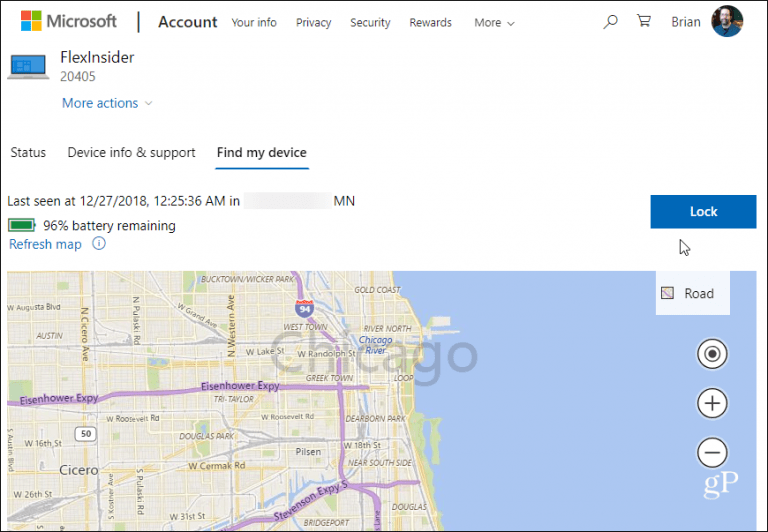768x532 pixels.
Task: Click the Route 50 shield on map
Action: point(86,434)
